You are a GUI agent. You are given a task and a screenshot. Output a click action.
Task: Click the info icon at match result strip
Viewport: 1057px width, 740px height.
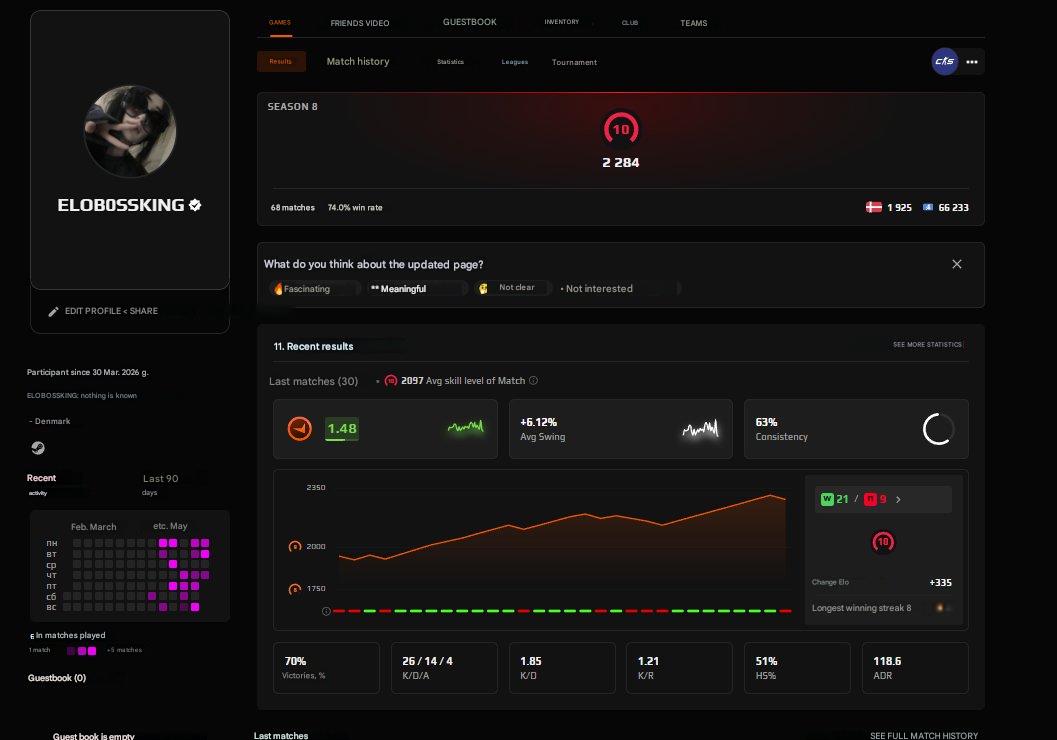(326, 611)
